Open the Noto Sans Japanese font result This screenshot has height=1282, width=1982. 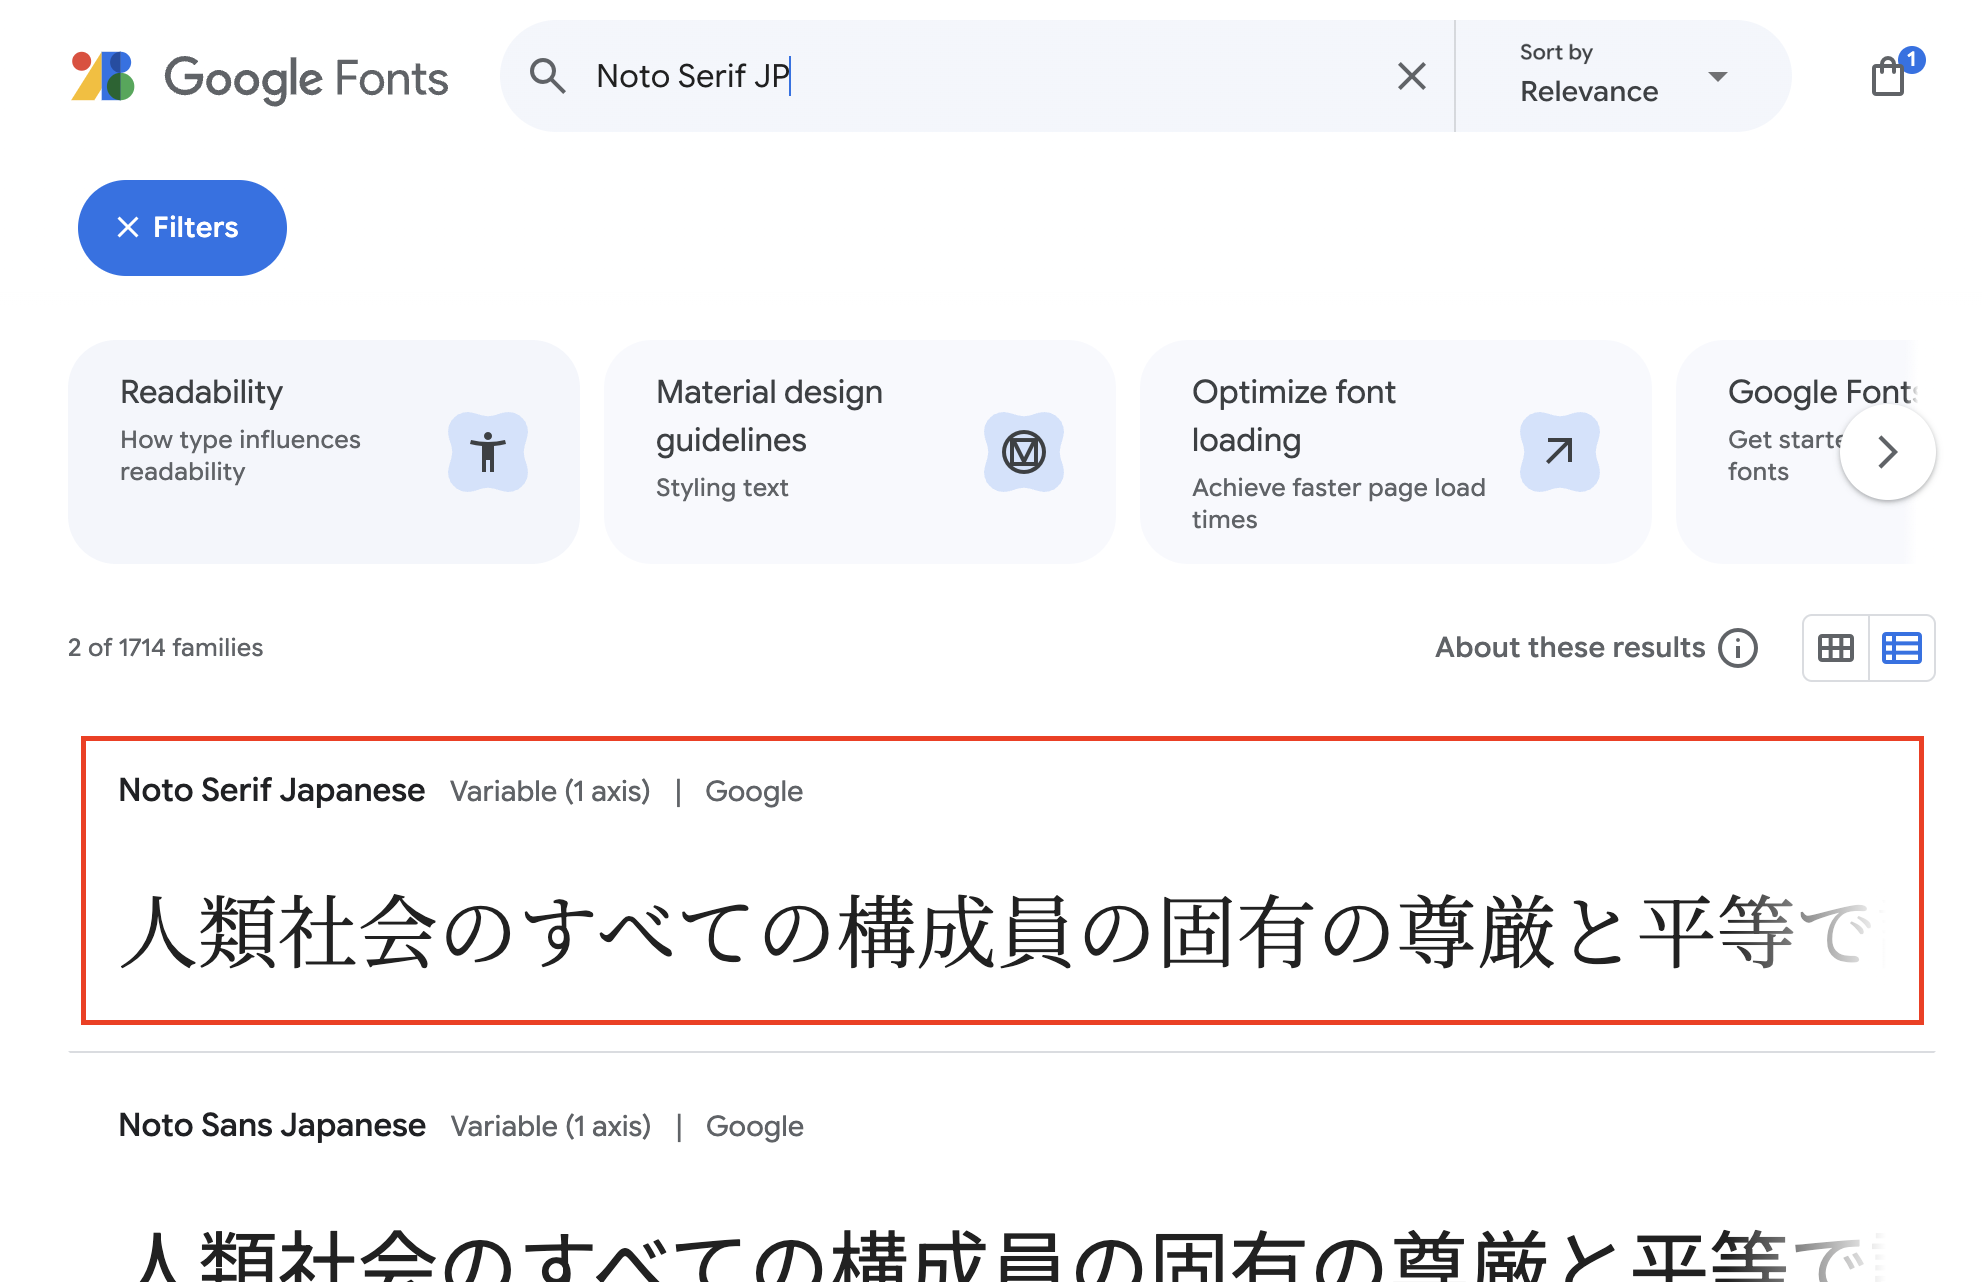coord(272,1126)
